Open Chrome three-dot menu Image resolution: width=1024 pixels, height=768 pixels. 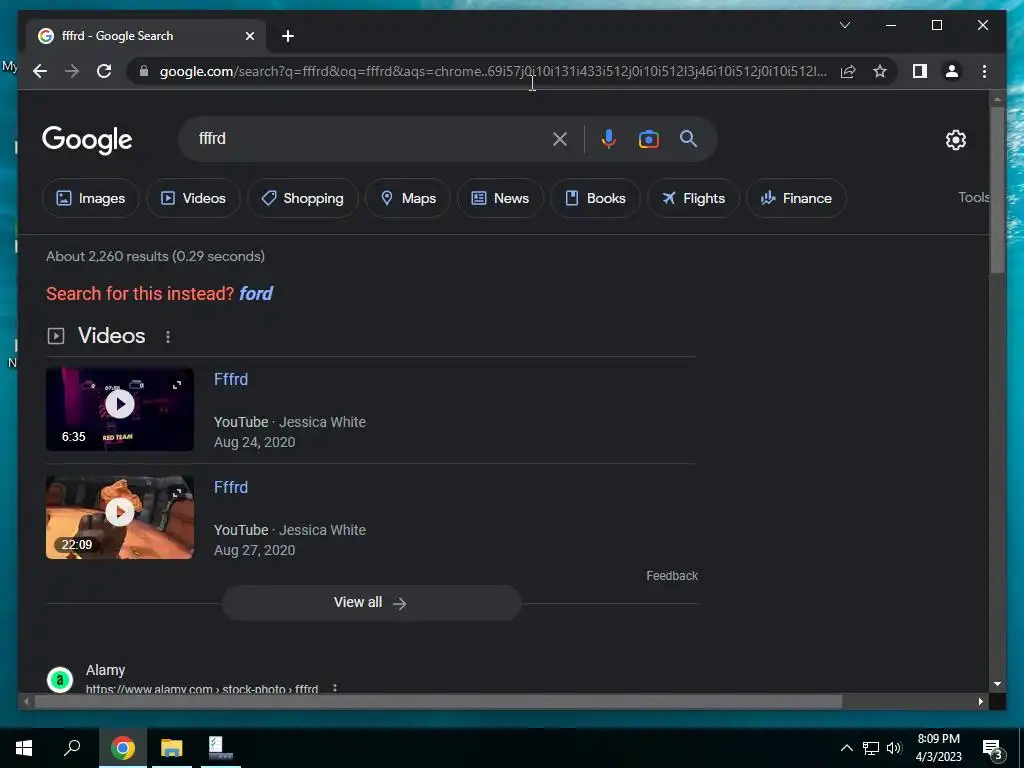point(984,71)
